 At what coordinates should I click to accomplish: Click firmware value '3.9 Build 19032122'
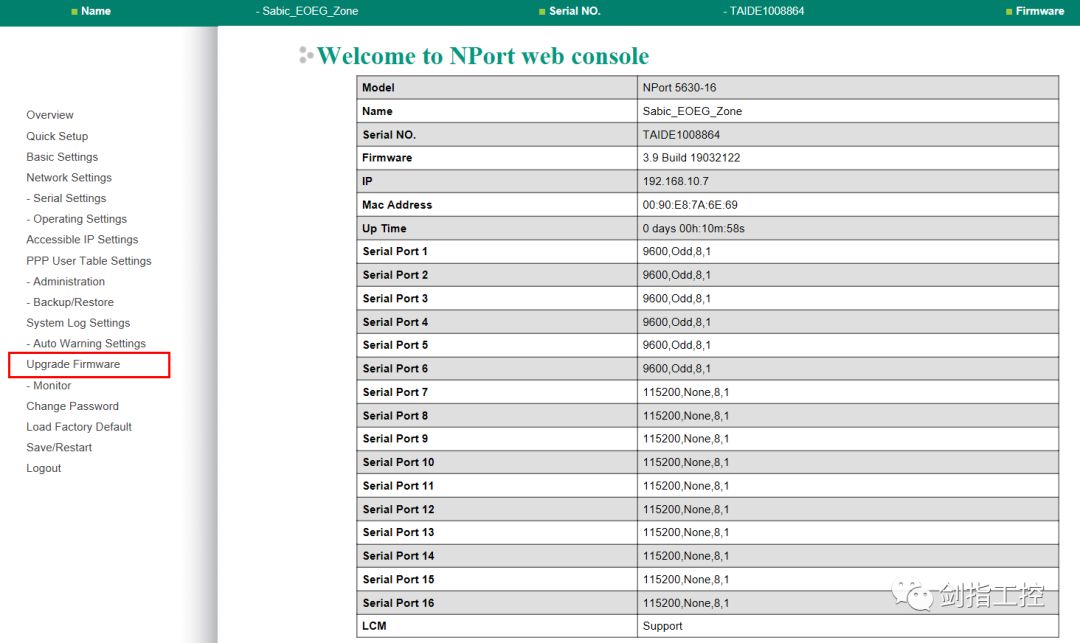692,158
